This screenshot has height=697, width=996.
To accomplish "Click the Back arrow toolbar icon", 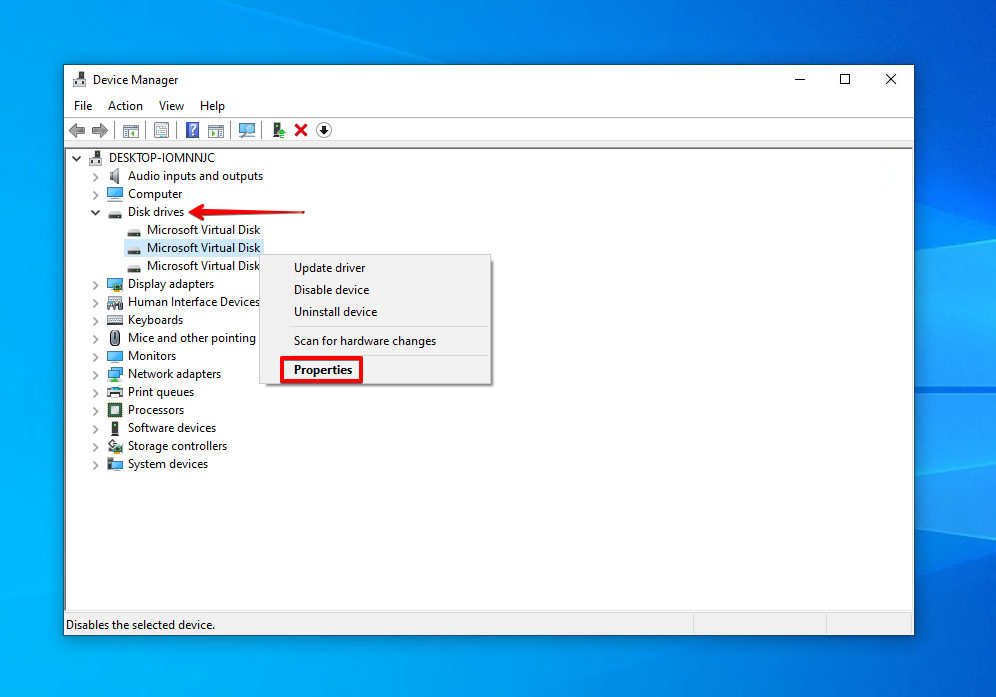I will tap(77, 131).
